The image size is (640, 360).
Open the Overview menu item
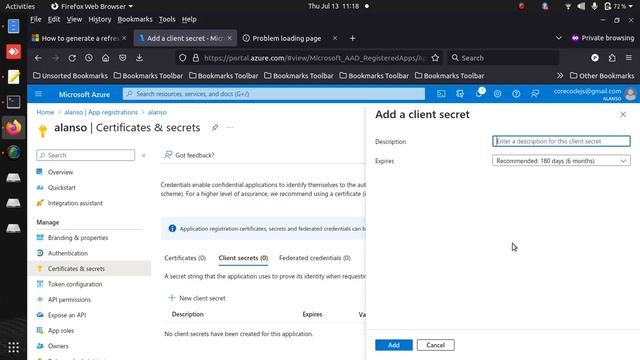tap(60, 172)
